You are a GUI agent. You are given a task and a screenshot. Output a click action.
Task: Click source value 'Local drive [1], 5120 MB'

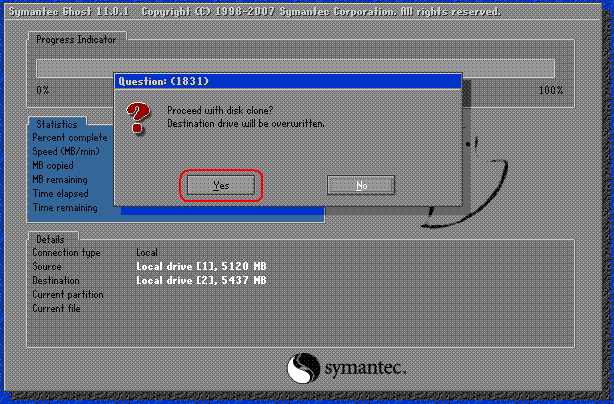(x=201, y=267)
